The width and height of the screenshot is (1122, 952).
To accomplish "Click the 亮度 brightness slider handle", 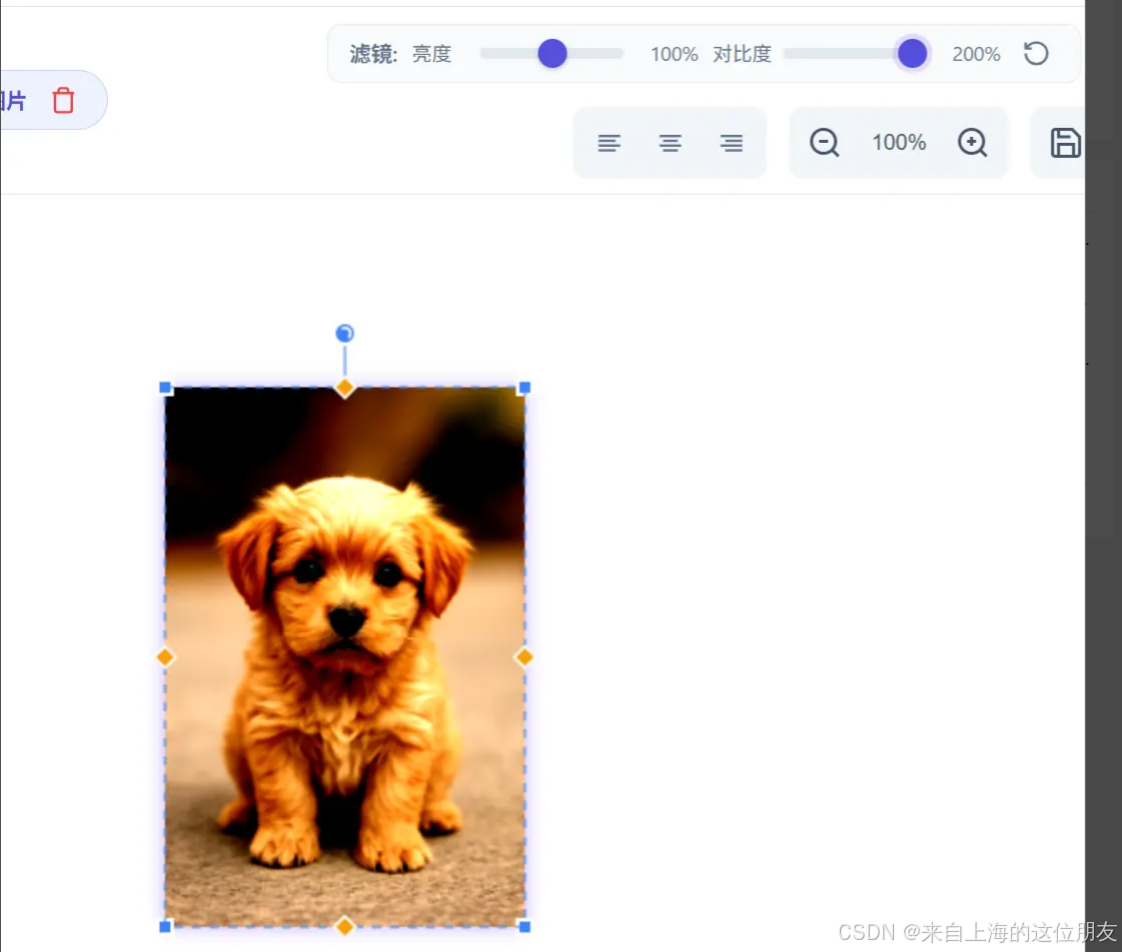I will [551, 54].
